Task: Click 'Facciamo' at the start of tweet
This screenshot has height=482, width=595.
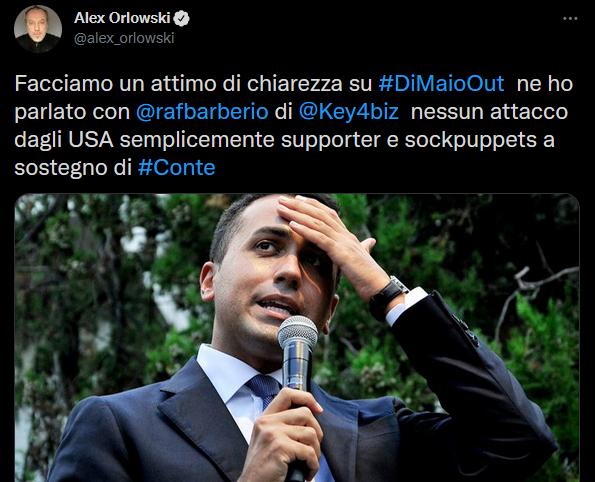Action: [64, 83]
